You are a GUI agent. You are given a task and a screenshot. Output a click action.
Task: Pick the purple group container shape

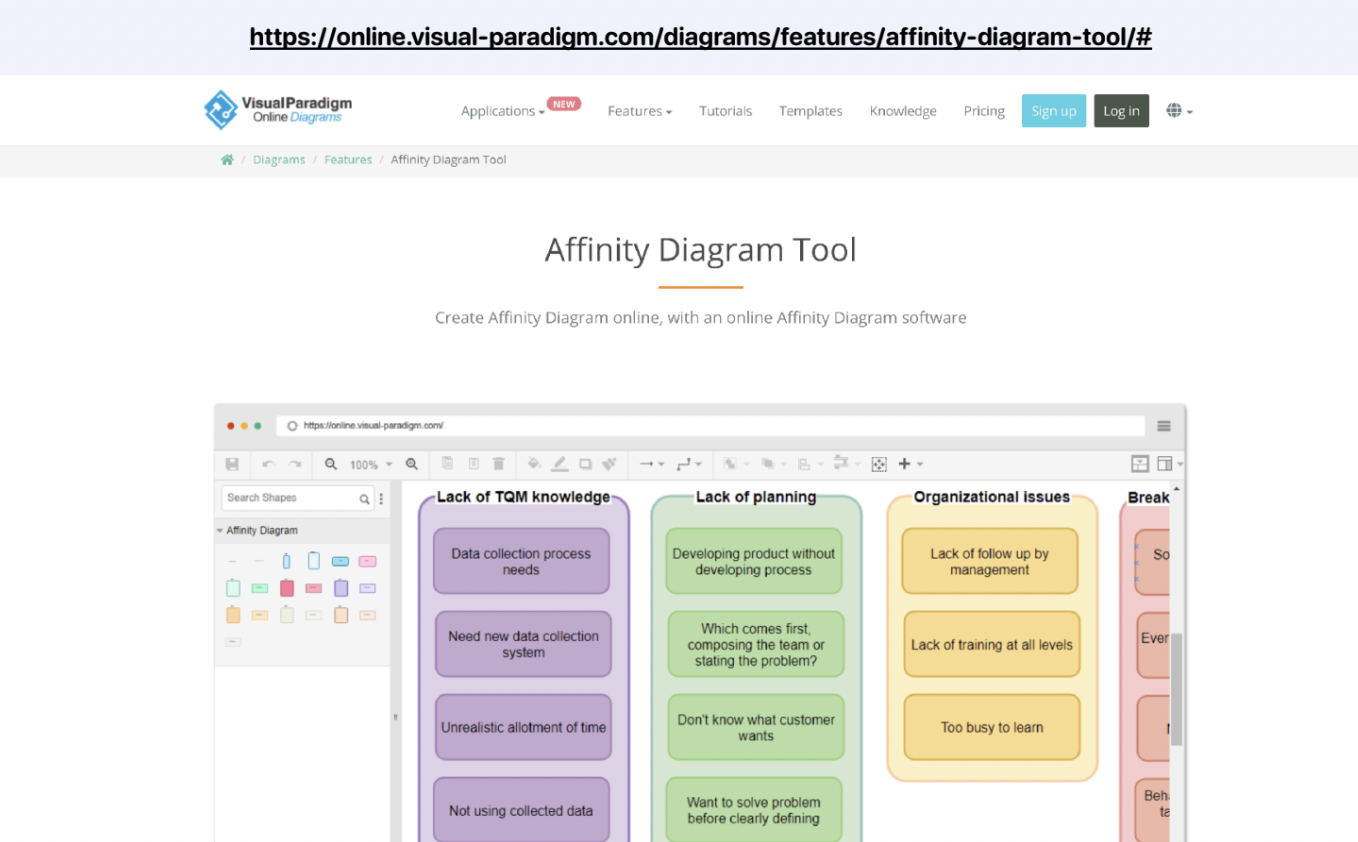[341, 588]
